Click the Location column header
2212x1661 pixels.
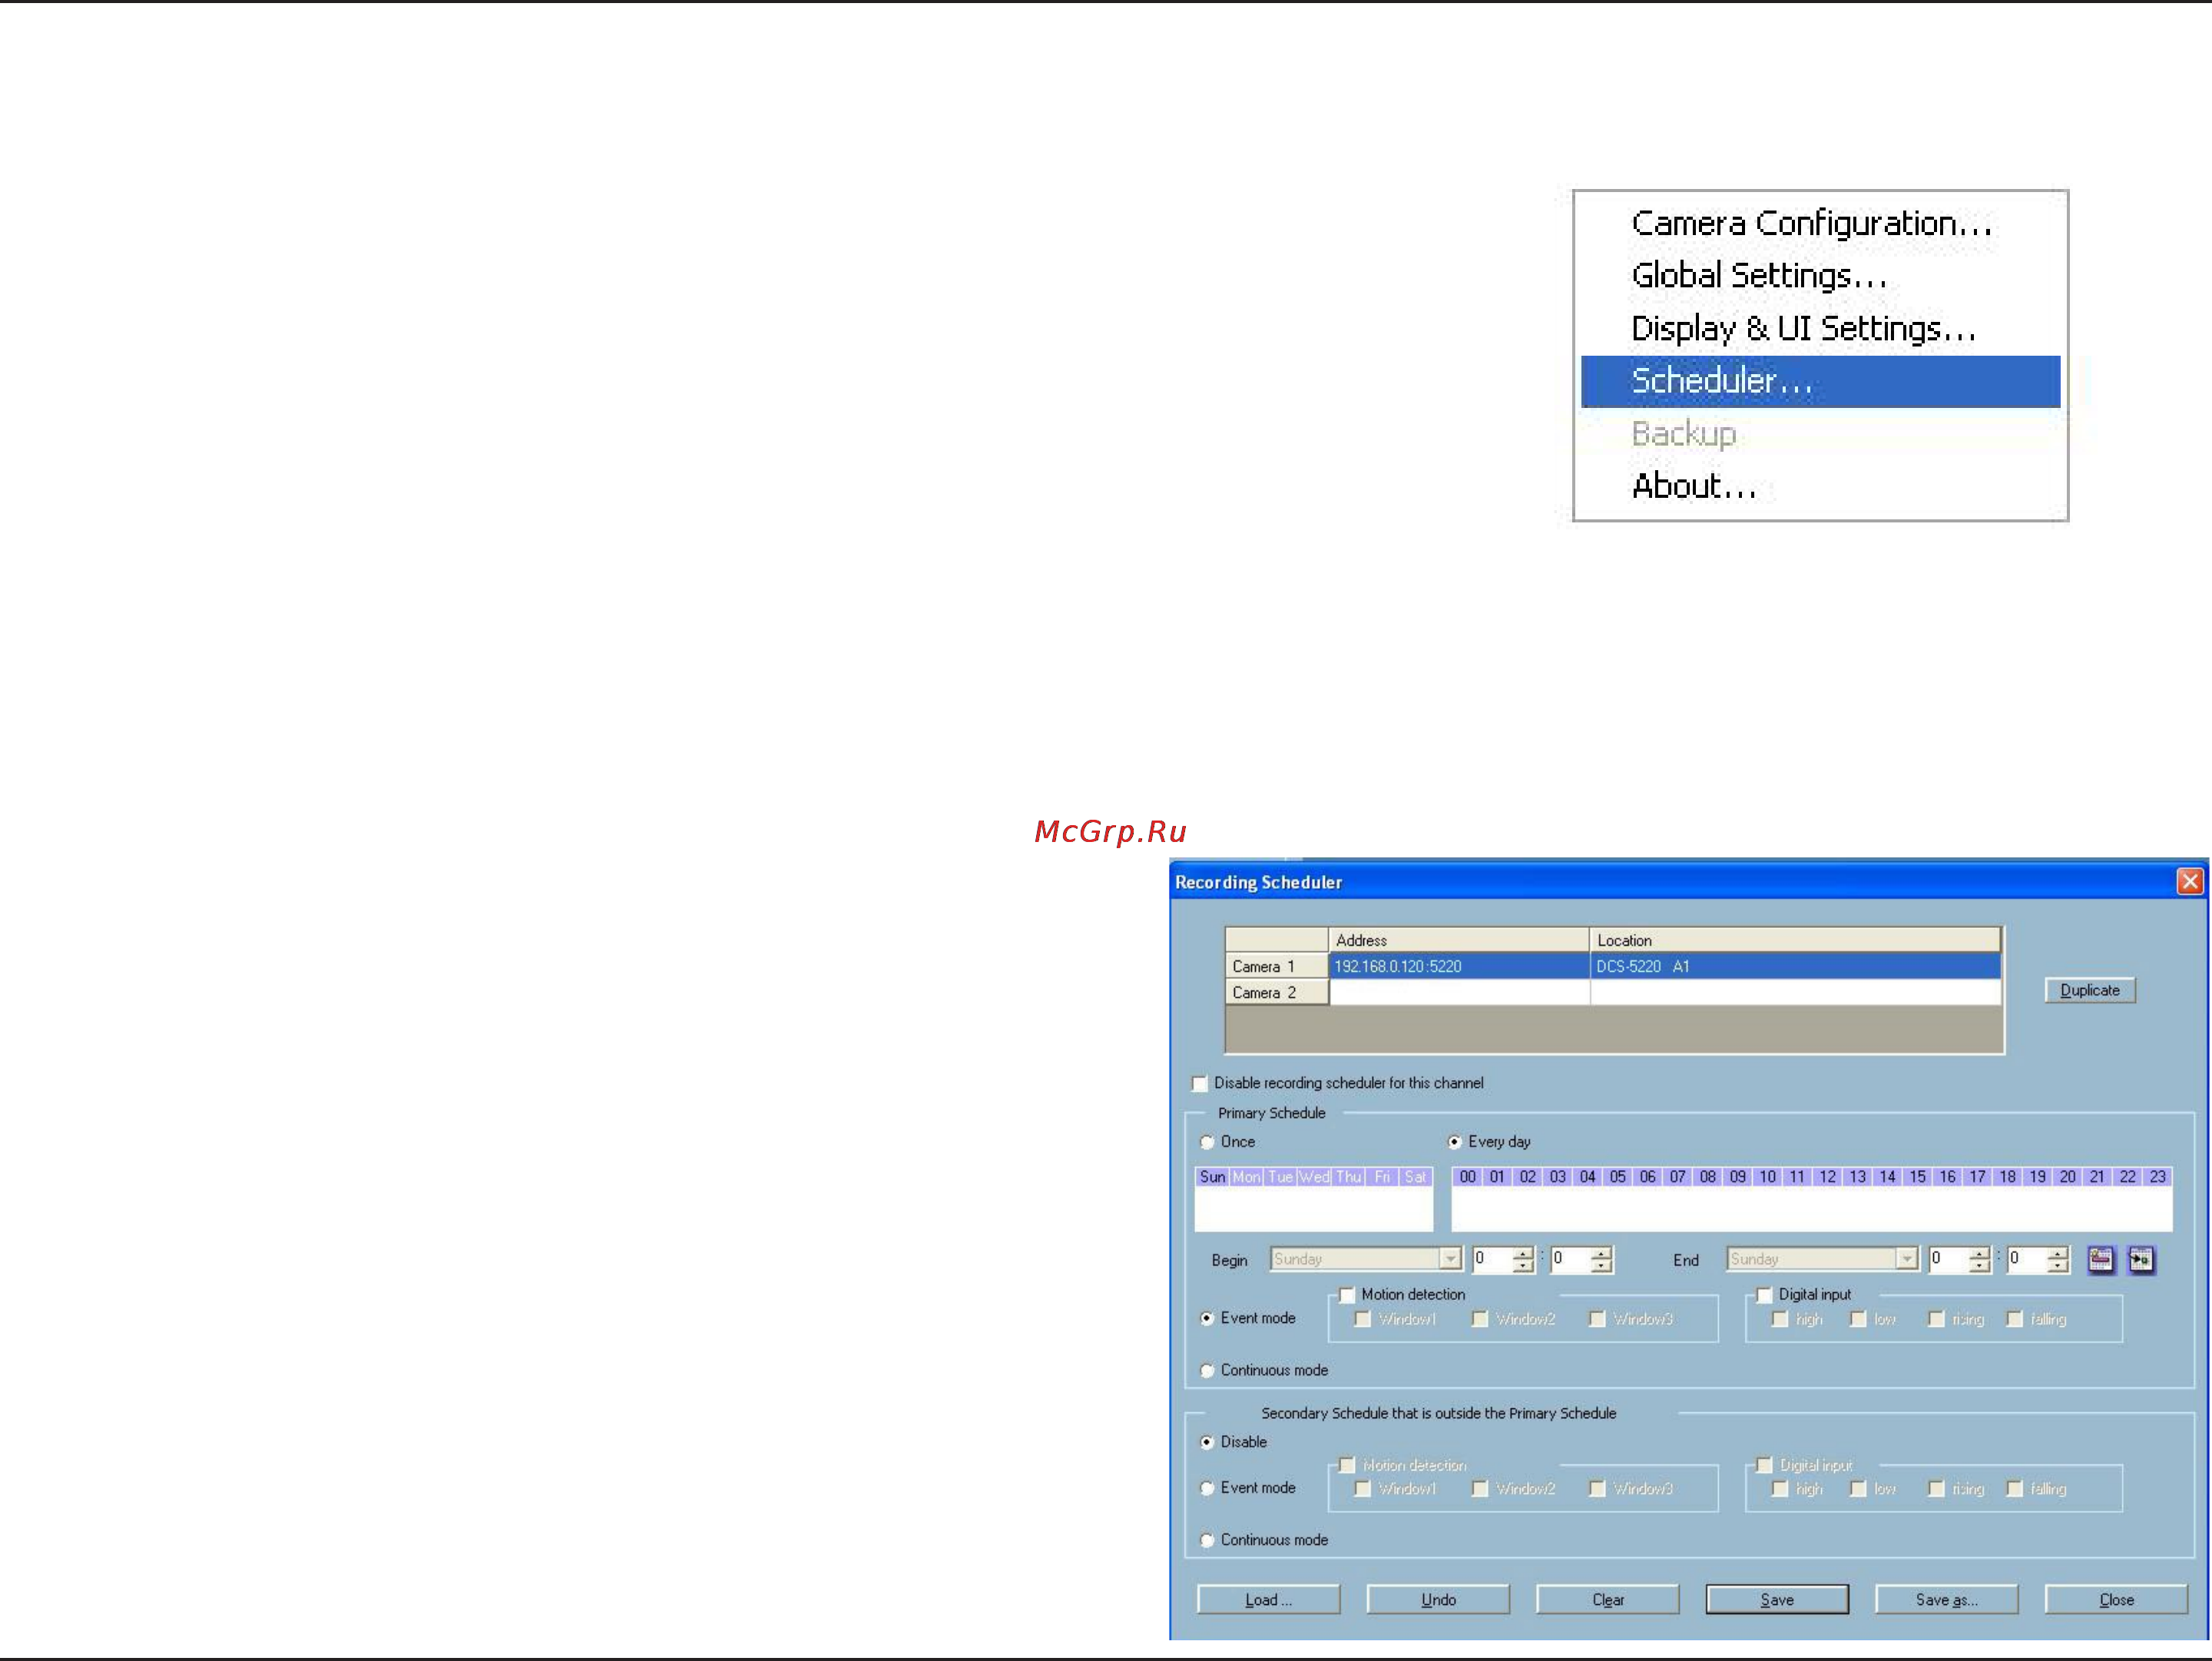coord(1795,940)
